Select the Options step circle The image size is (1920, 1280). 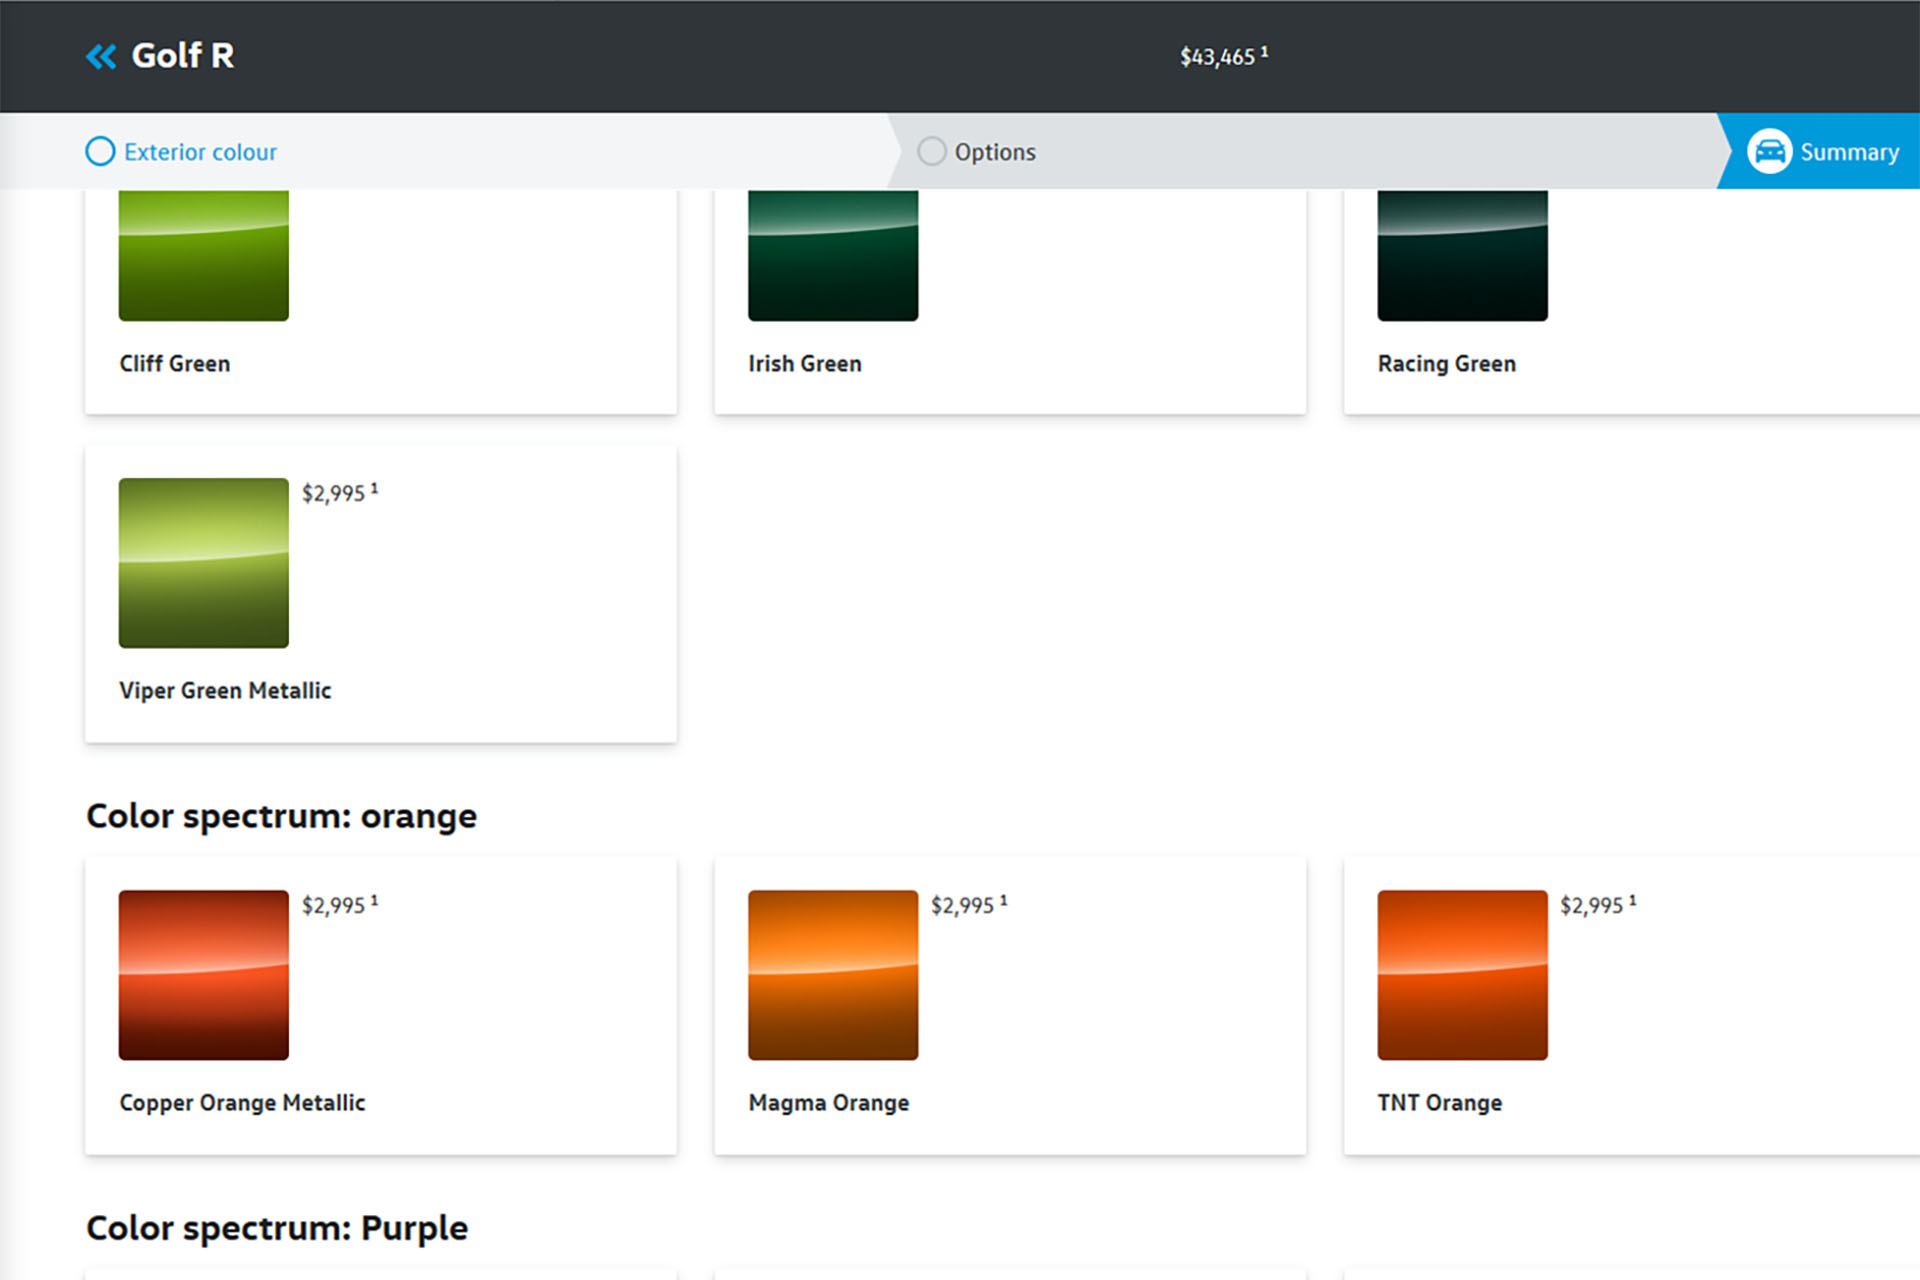(931, 152)
